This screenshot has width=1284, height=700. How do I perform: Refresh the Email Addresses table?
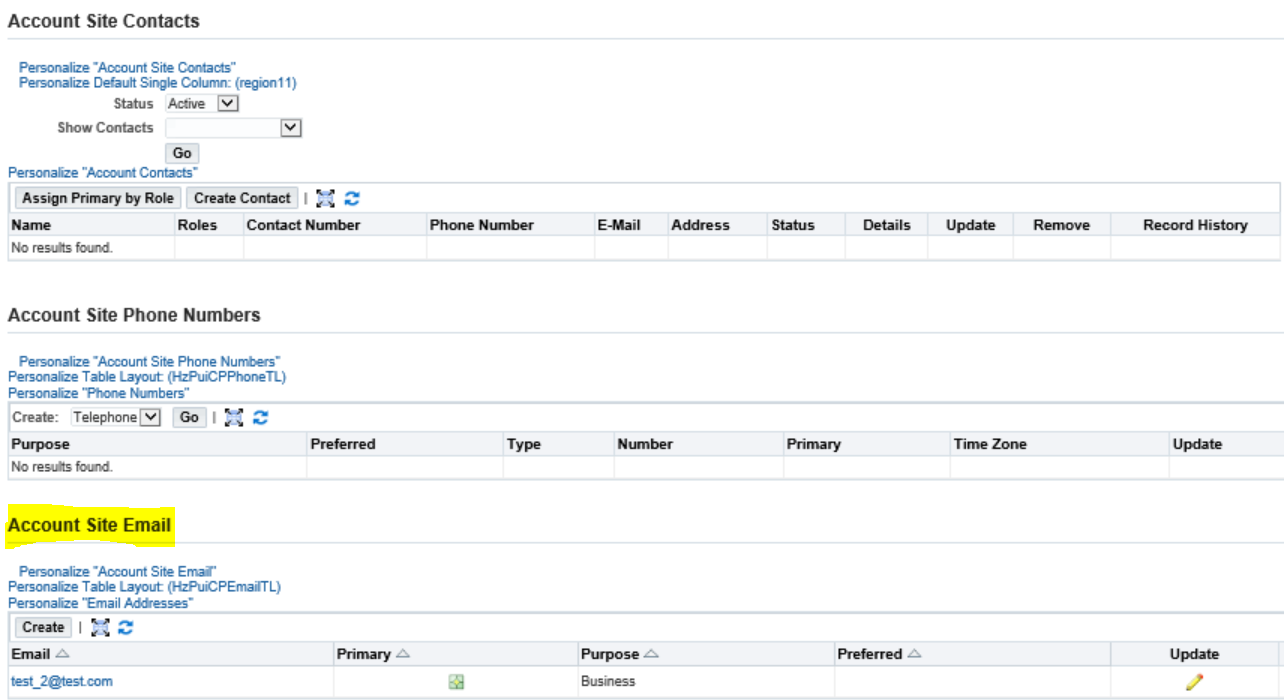tap(126, 628)
